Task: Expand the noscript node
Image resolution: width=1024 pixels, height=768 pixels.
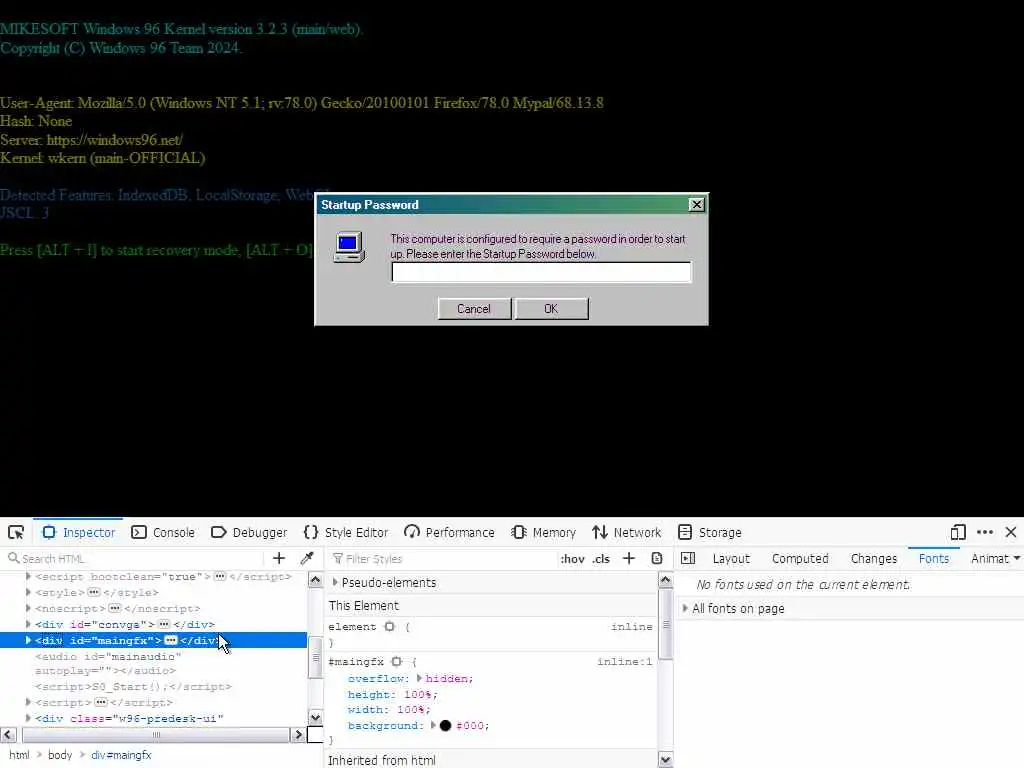Action: coord(28,608)
